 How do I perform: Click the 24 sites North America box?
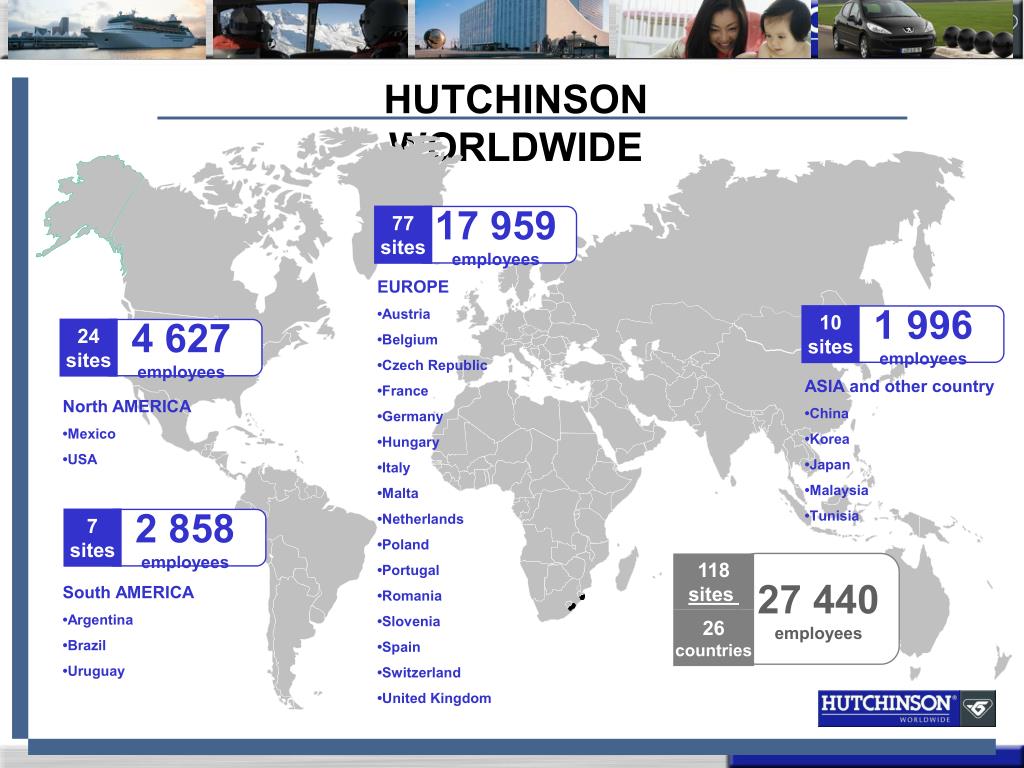[89, 348]
